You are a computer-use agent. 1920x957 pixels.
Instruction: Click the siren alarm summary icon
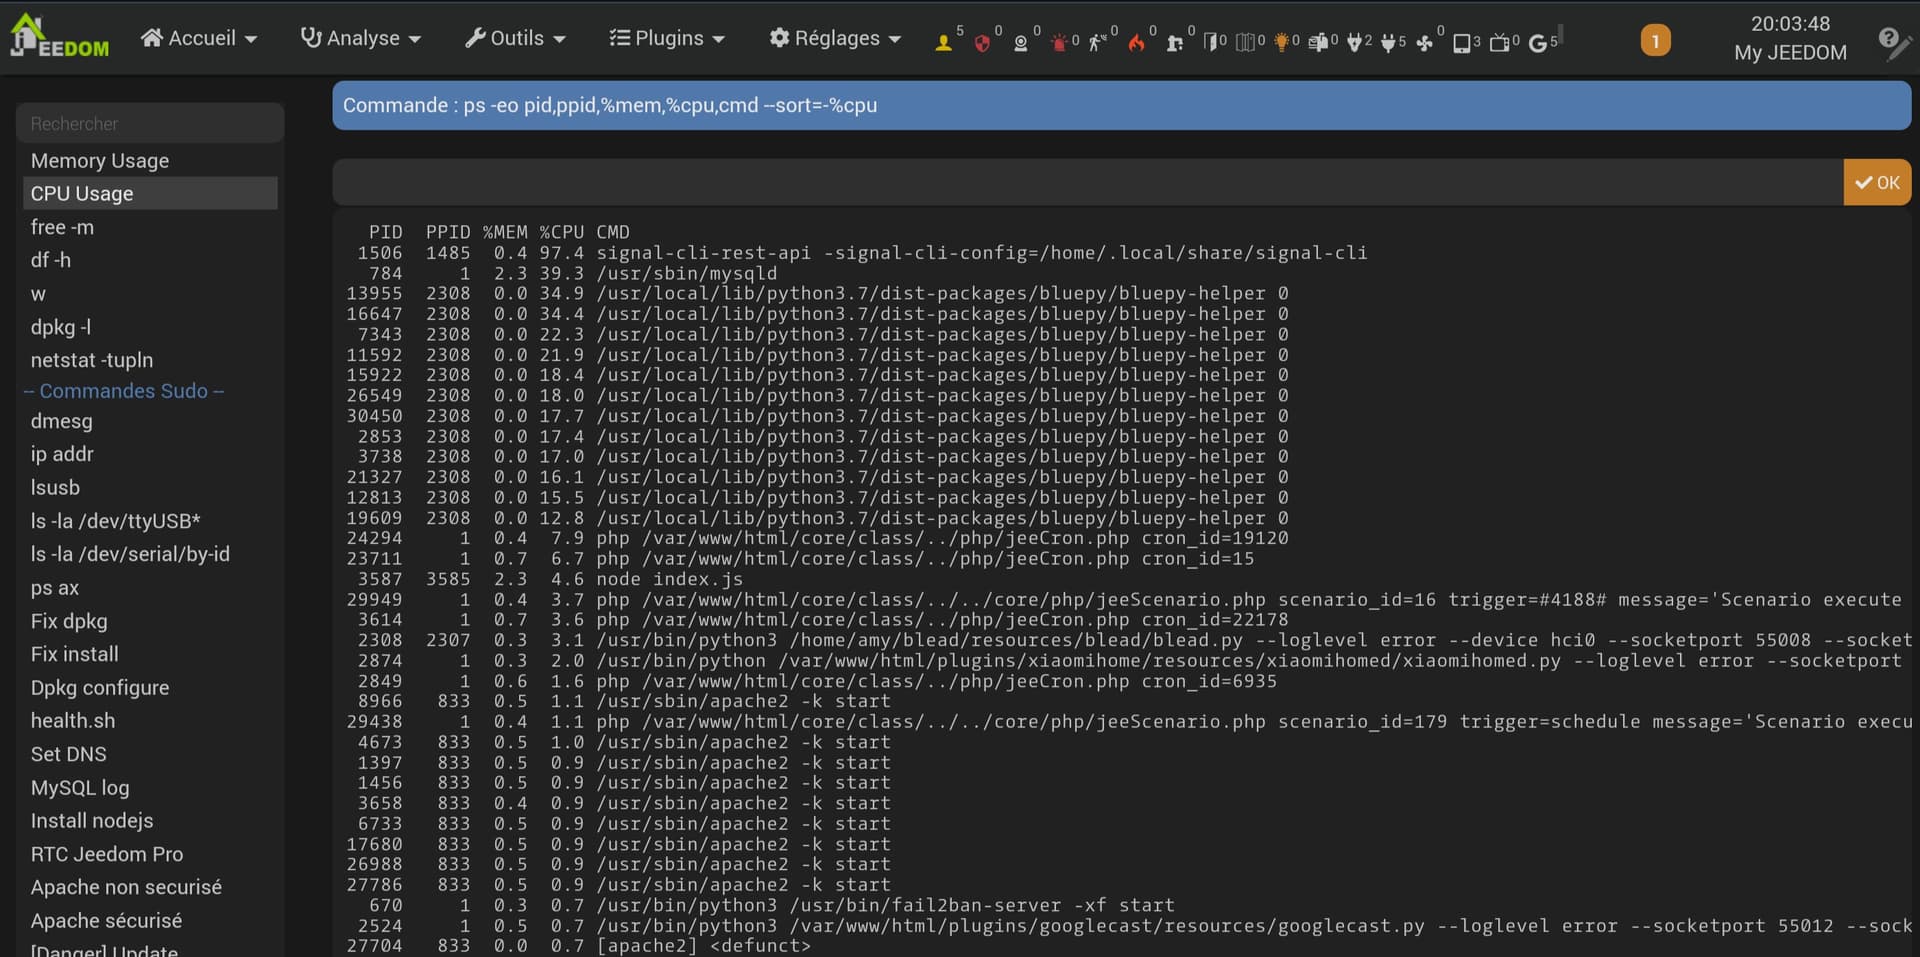point(1058,43)
